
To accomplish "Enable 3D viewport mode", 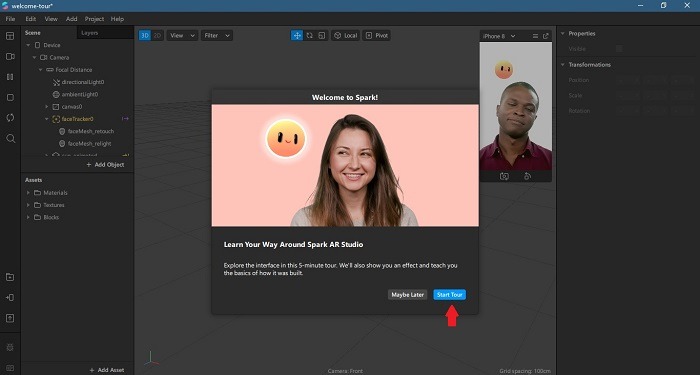I will click(145, 35).
